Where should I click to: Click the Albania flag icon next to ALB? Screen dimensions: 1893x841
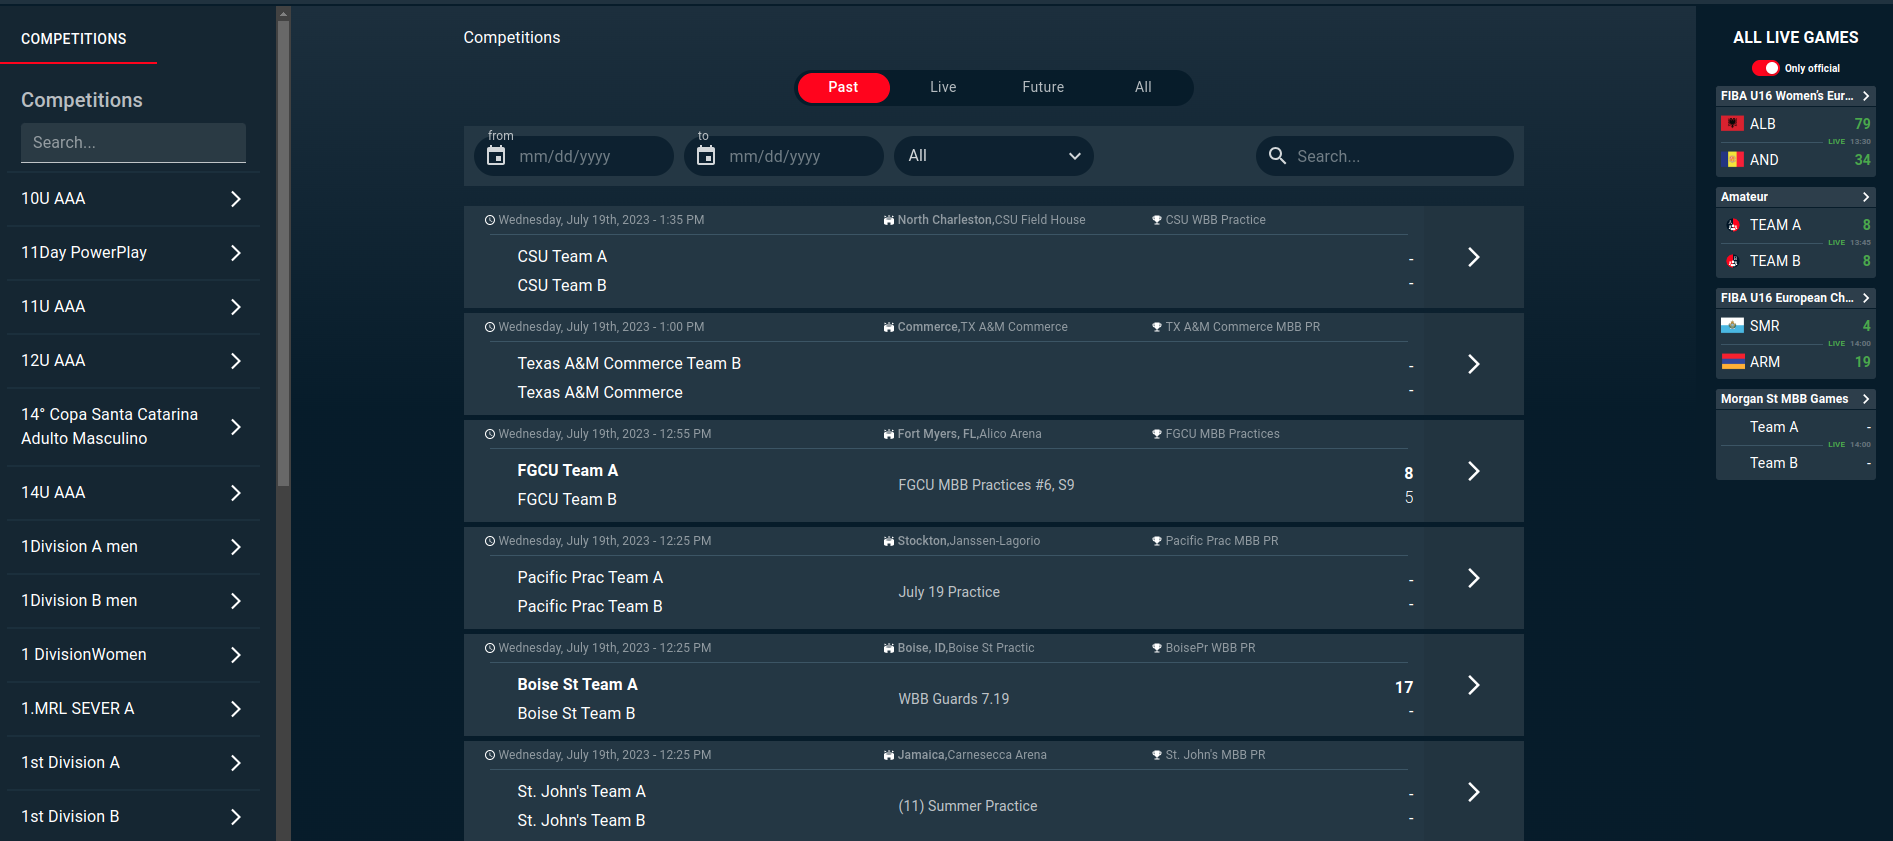1733,124
